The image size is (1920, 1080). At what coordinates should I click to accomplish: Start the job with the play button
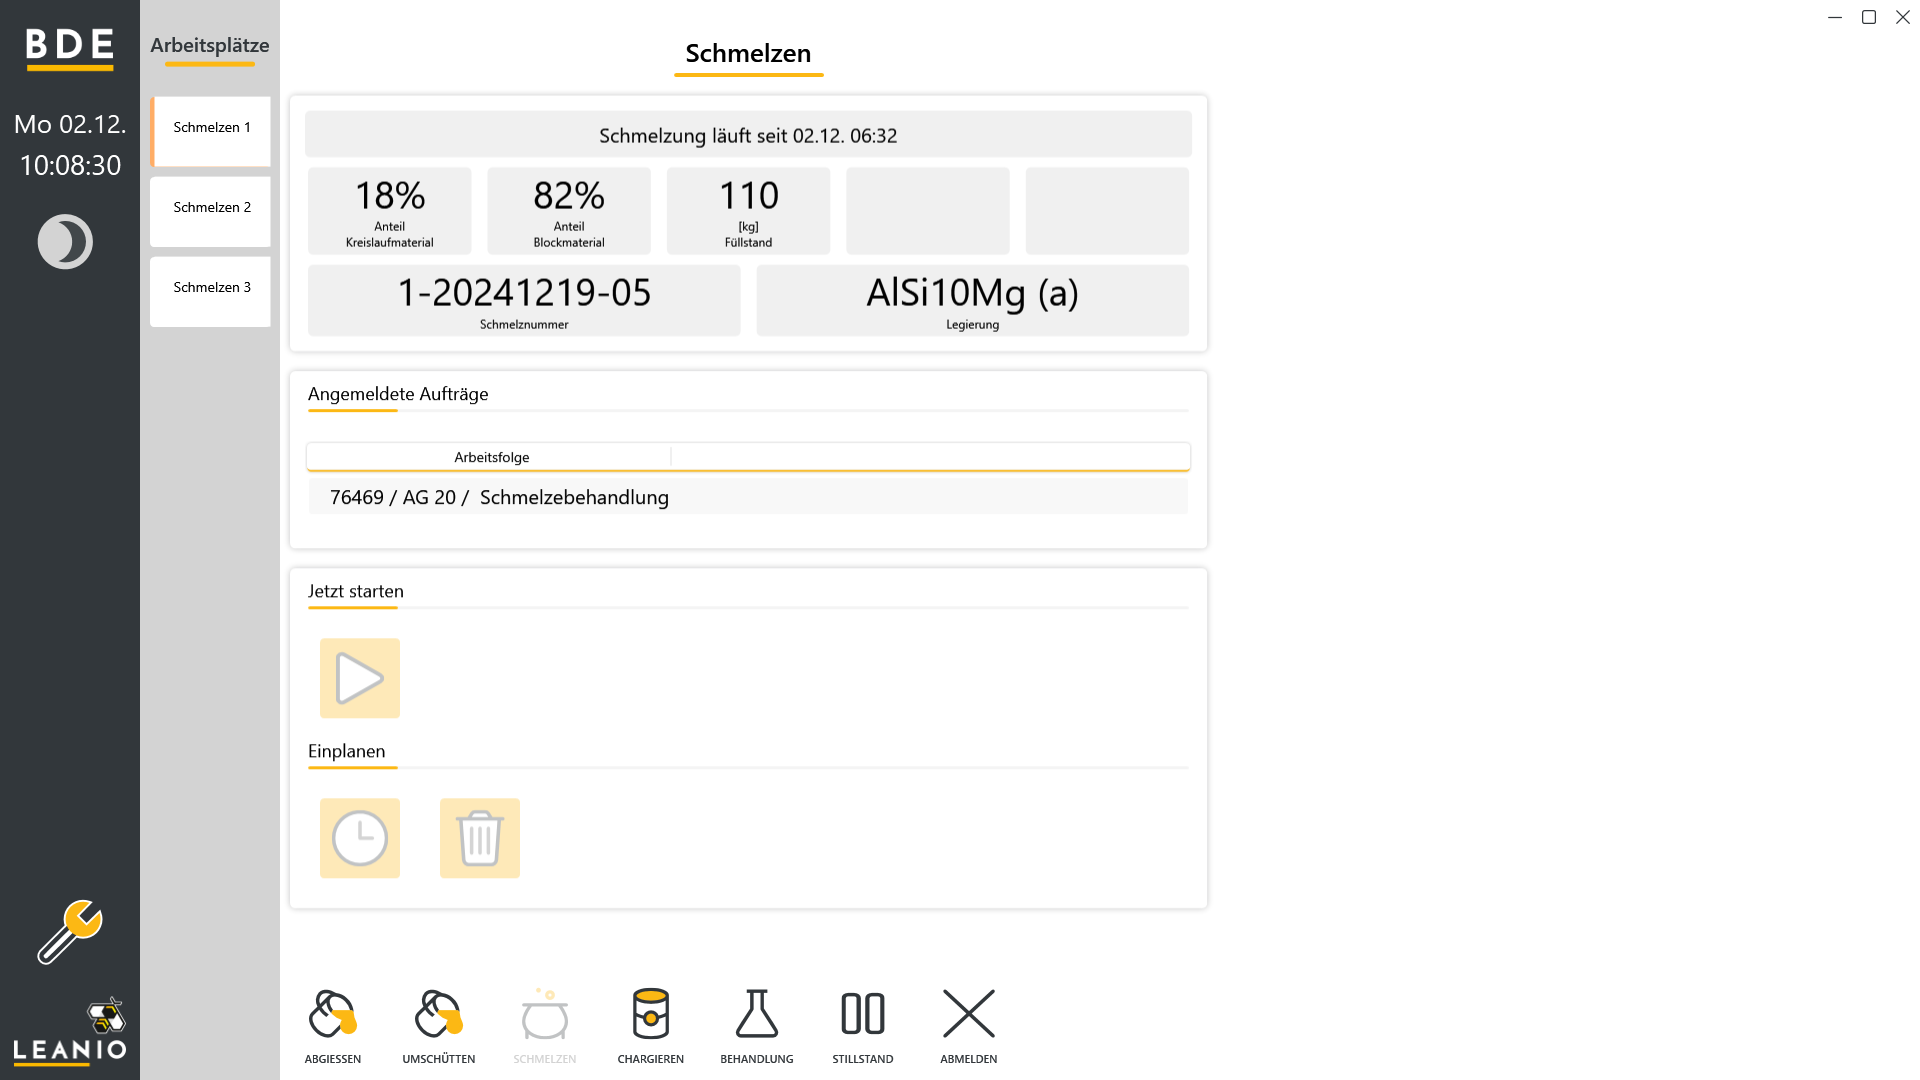pyautogui.click(x=360, y=678)
